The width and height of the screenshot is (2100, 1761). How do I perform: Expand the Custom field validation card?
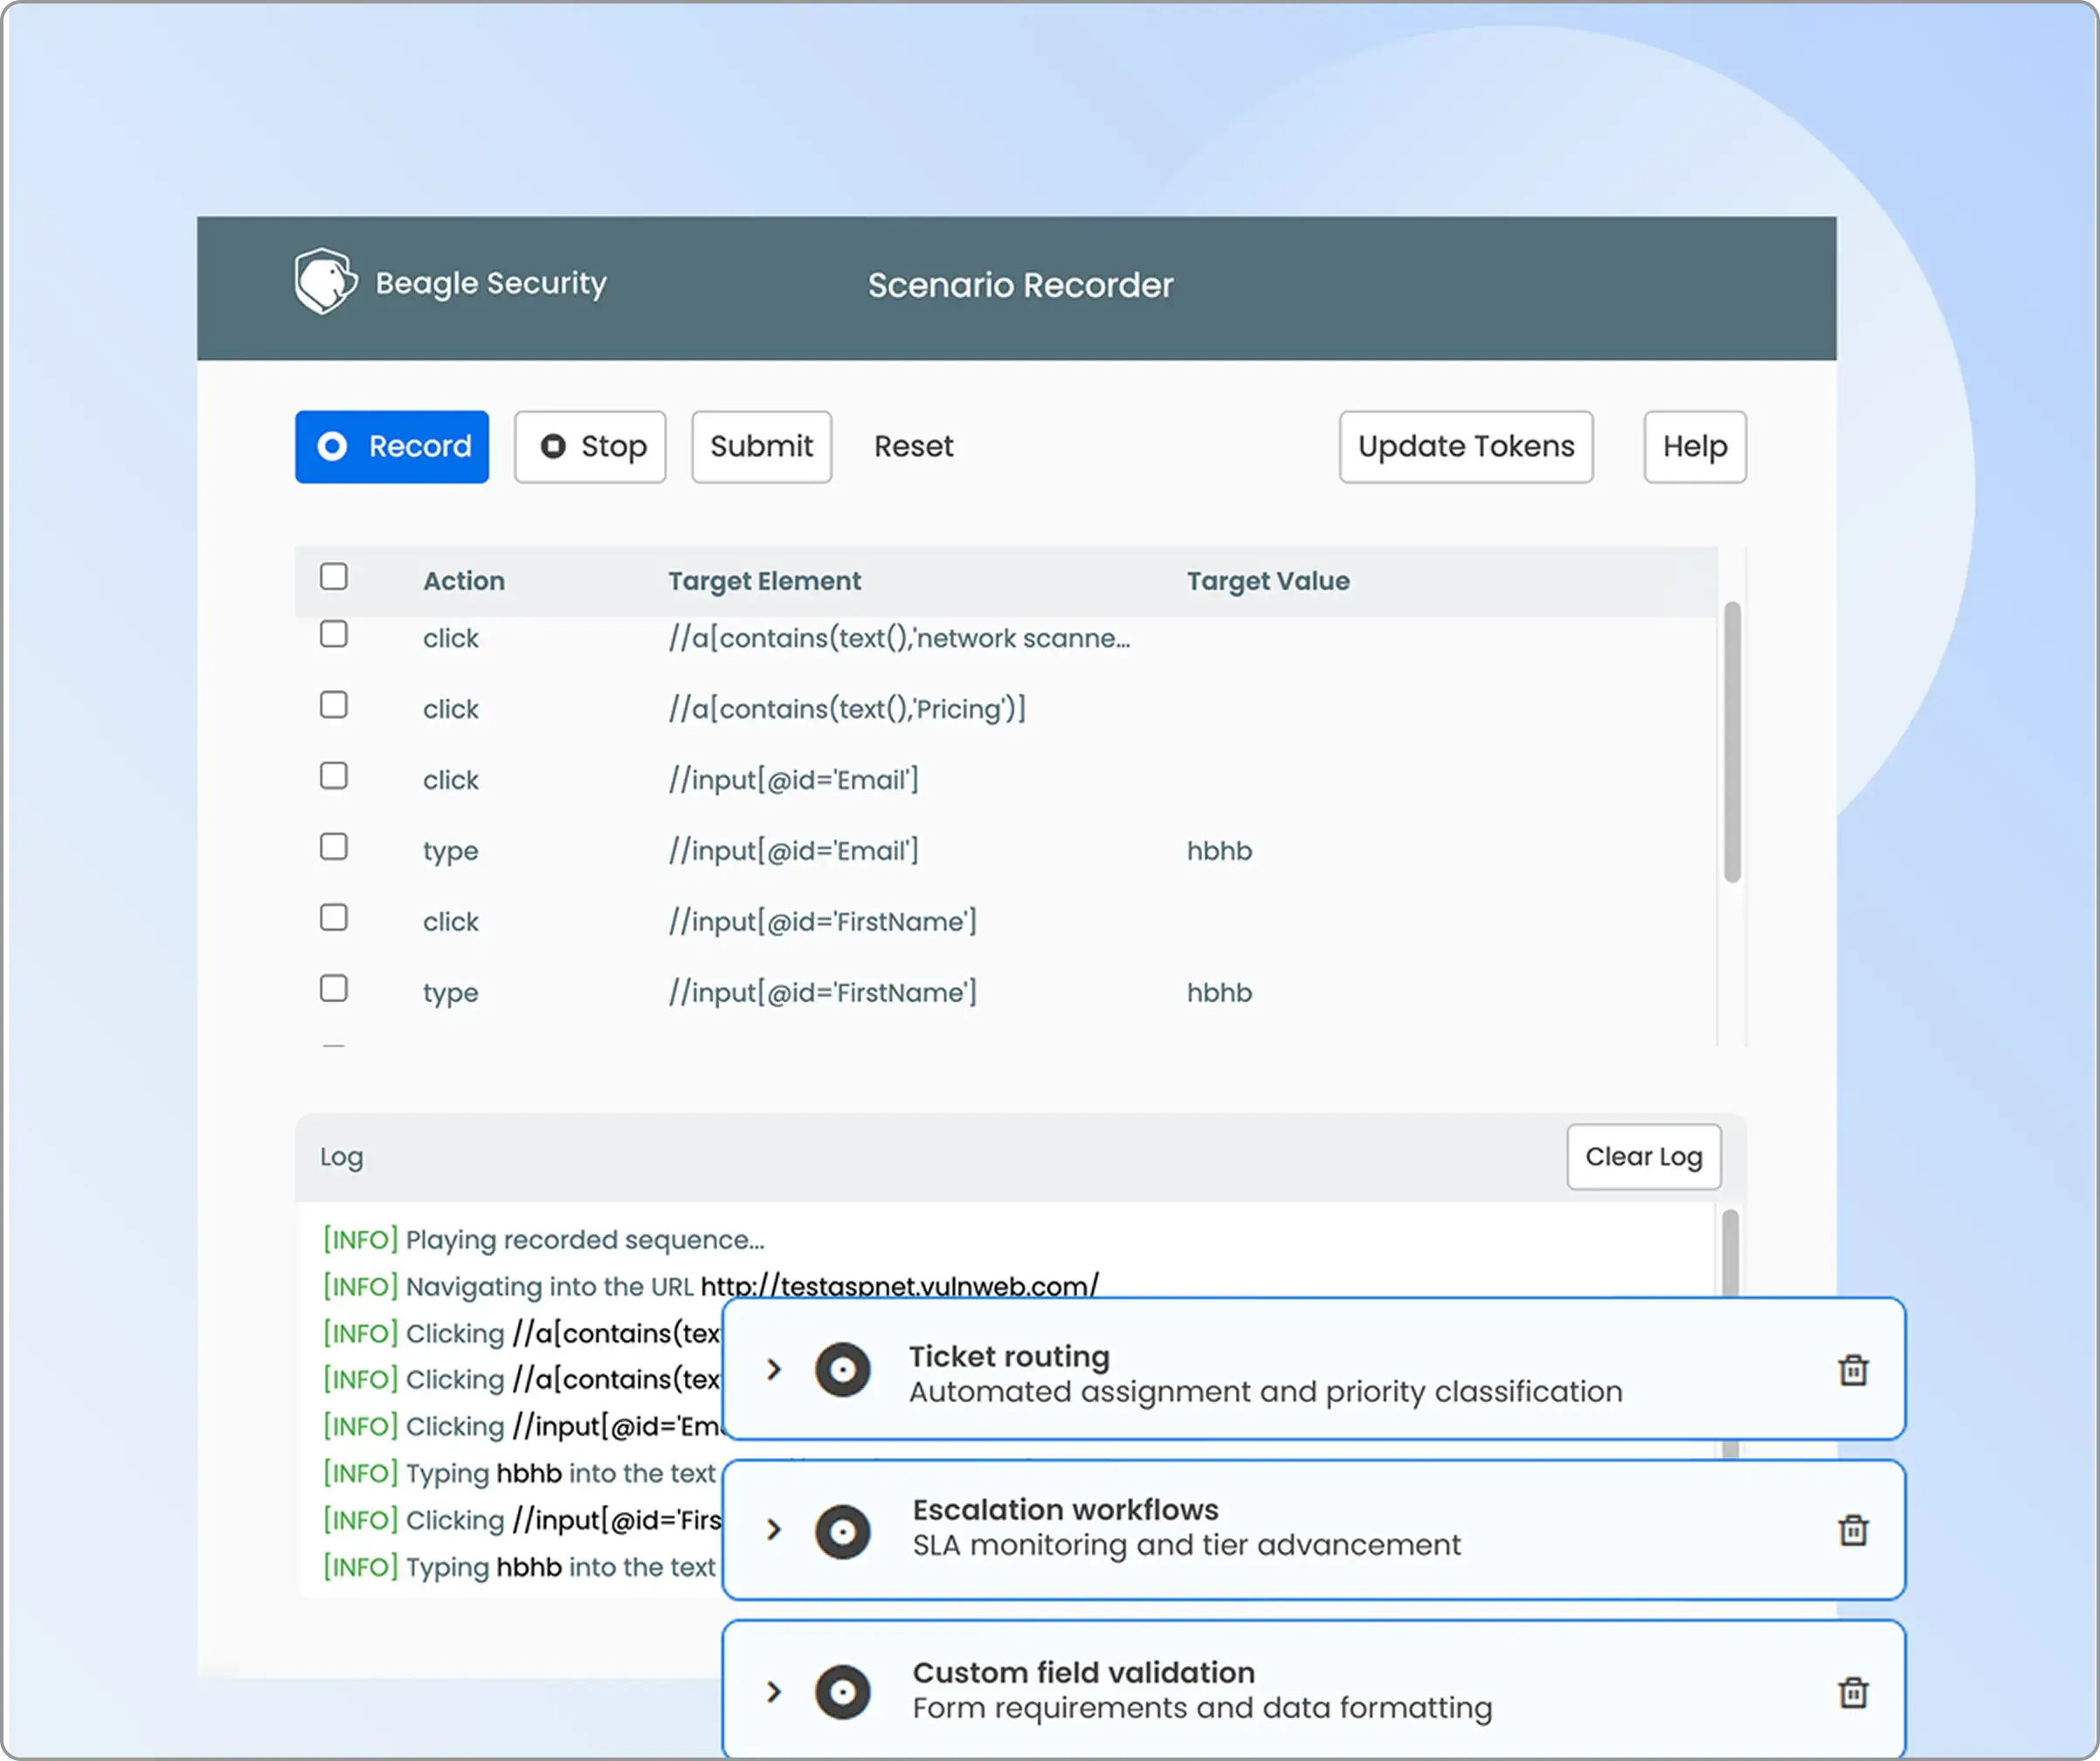773,1691
